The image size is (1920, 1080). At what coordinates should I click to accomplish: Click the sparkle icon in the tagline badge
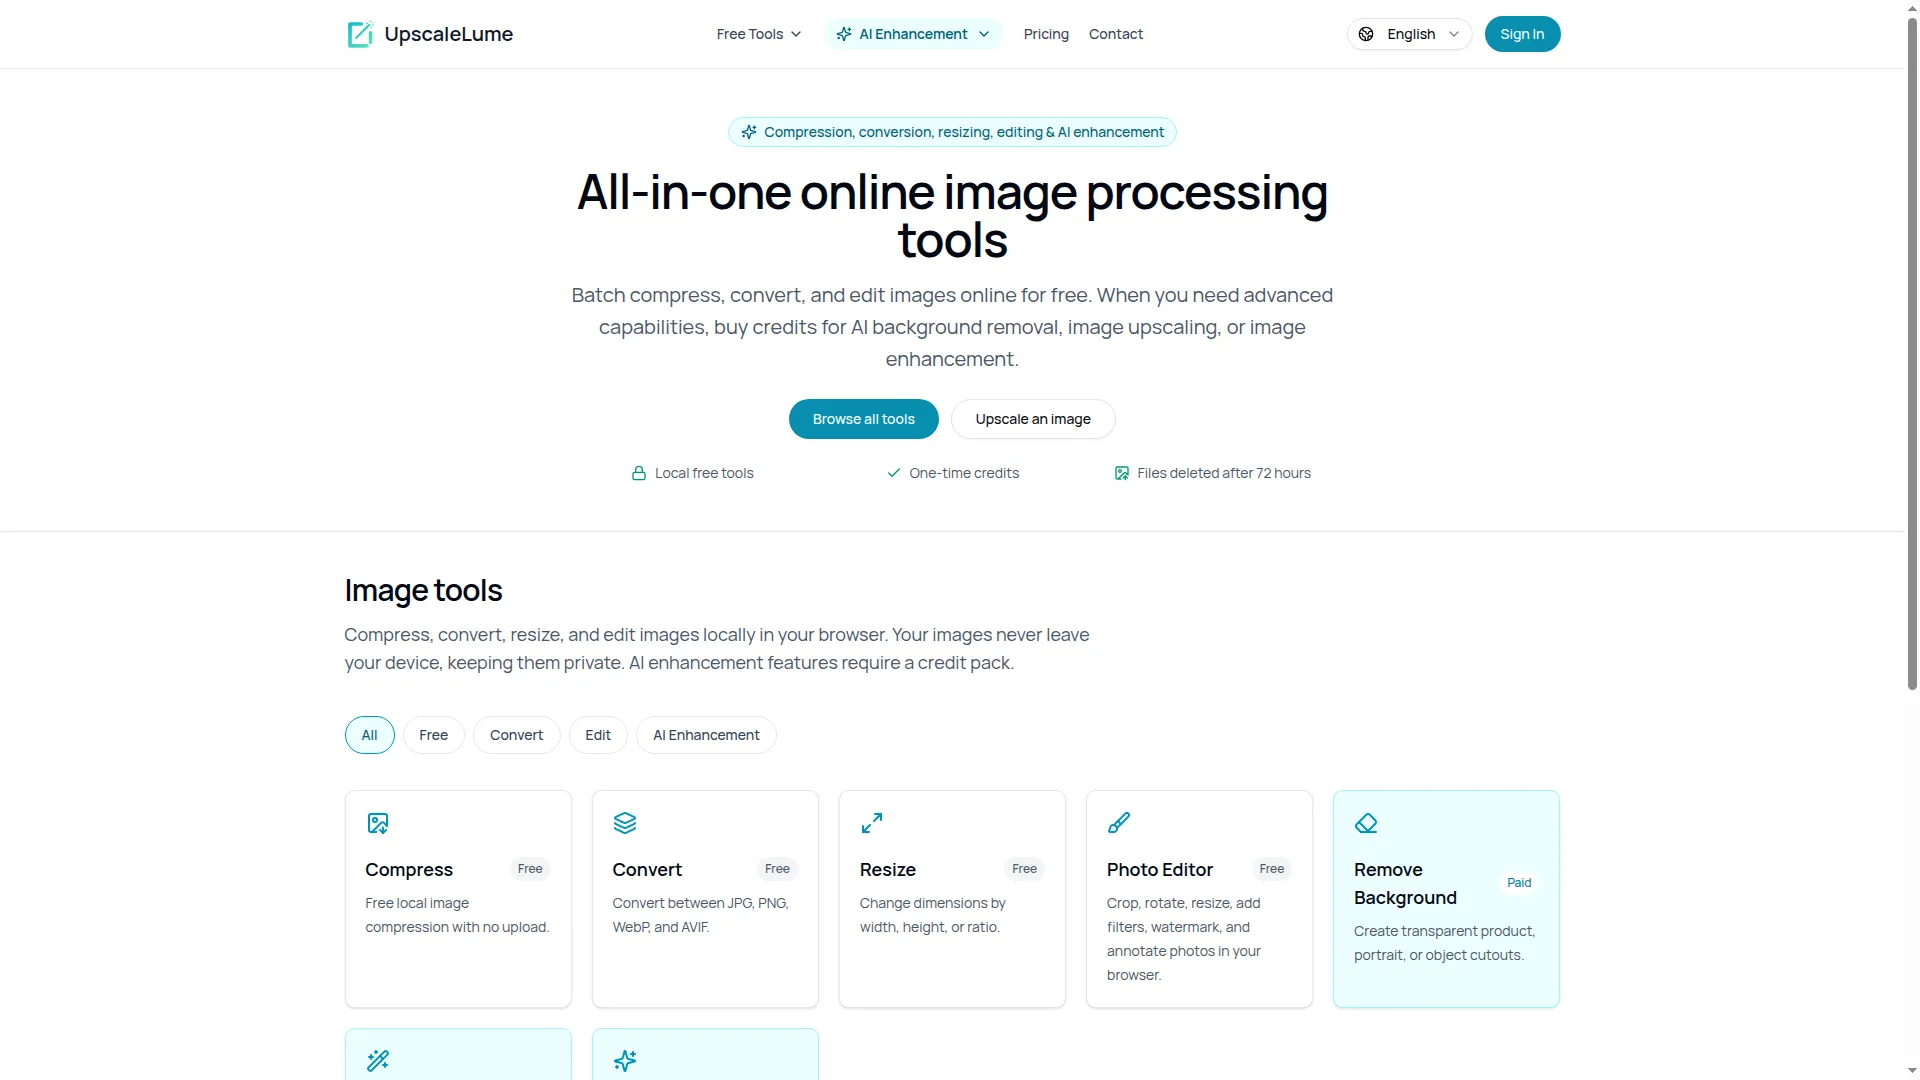749,132
